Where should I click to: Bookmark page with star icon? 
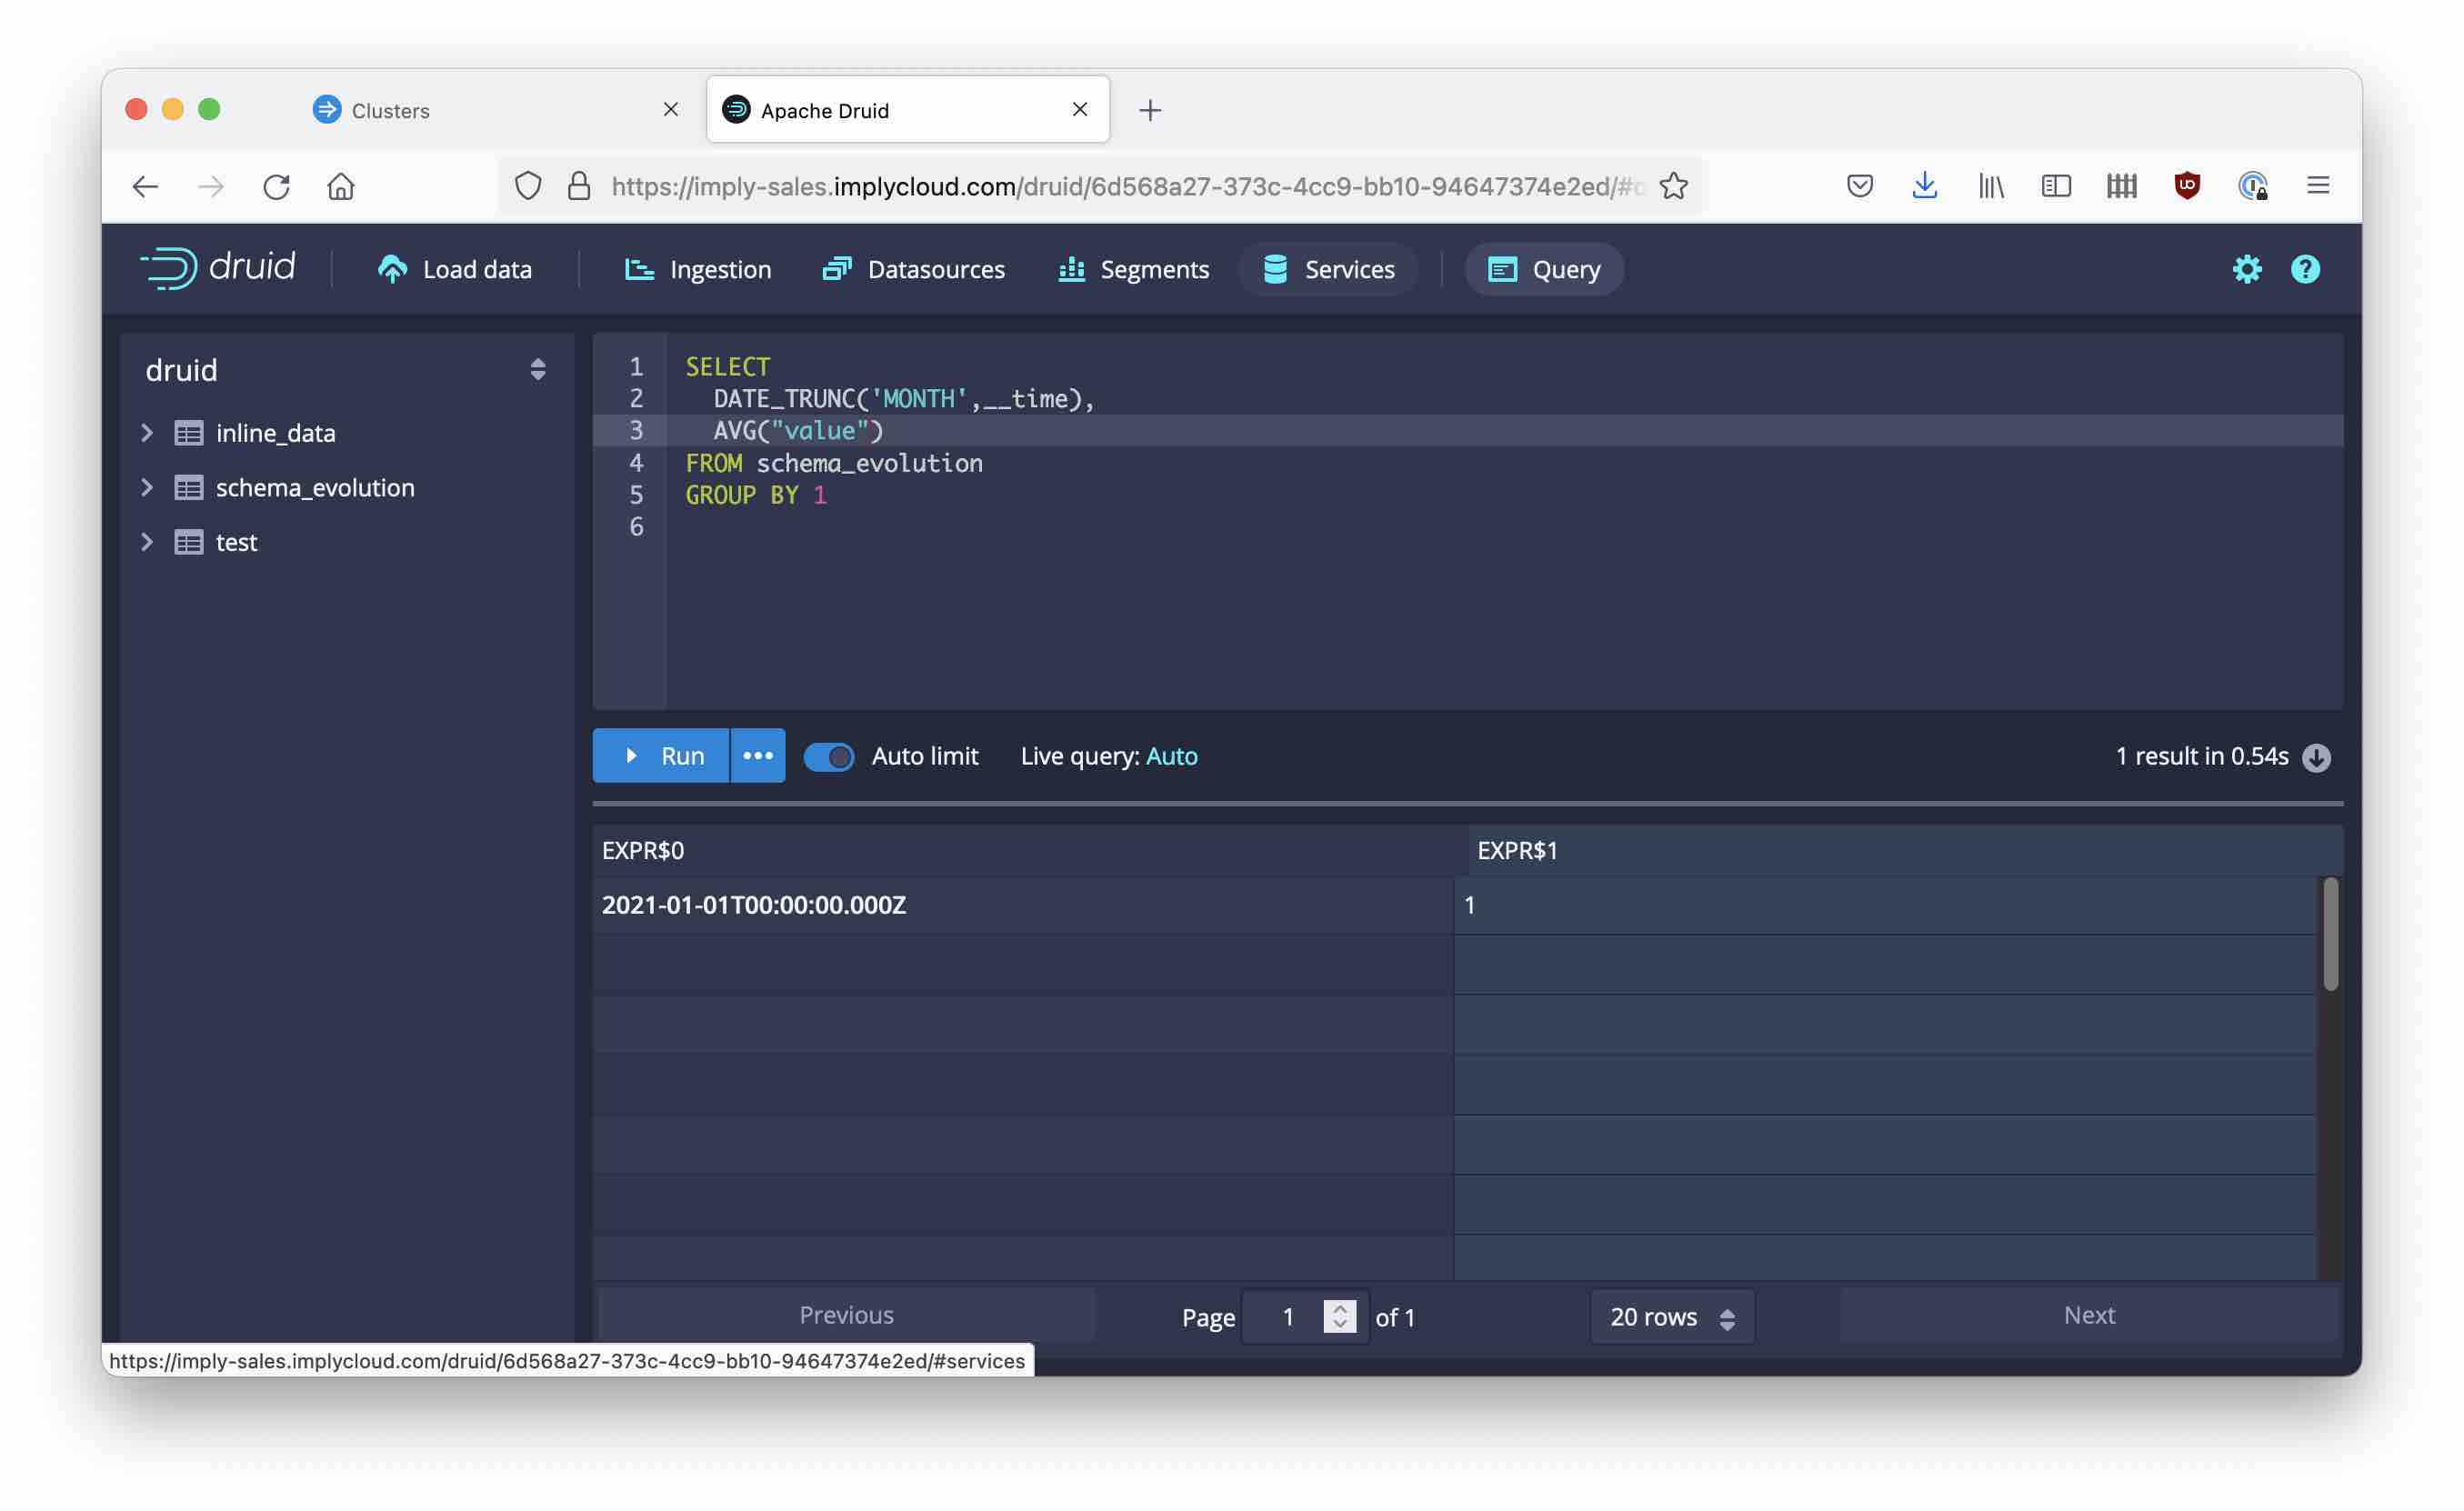(x=1673, y=186)
